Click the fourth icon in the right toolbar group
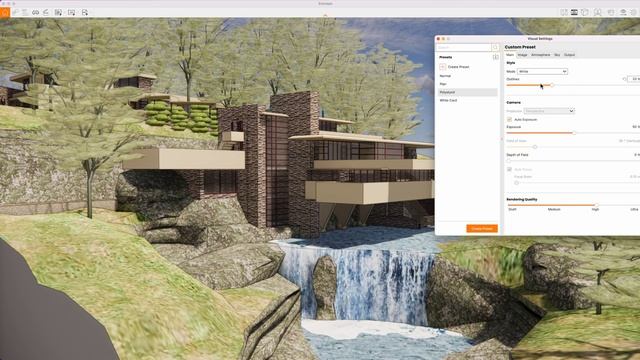The height and width of the screenshot is (360, 640). point(598,13)
